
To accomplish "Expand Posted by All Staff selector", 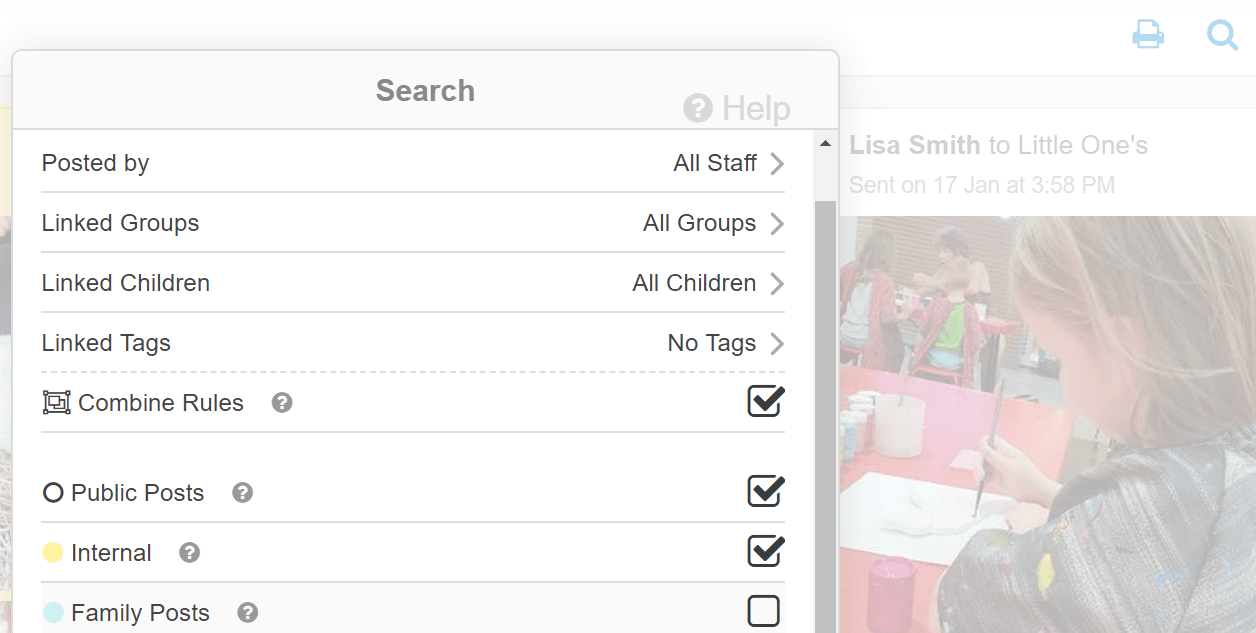I will point(728,163).
